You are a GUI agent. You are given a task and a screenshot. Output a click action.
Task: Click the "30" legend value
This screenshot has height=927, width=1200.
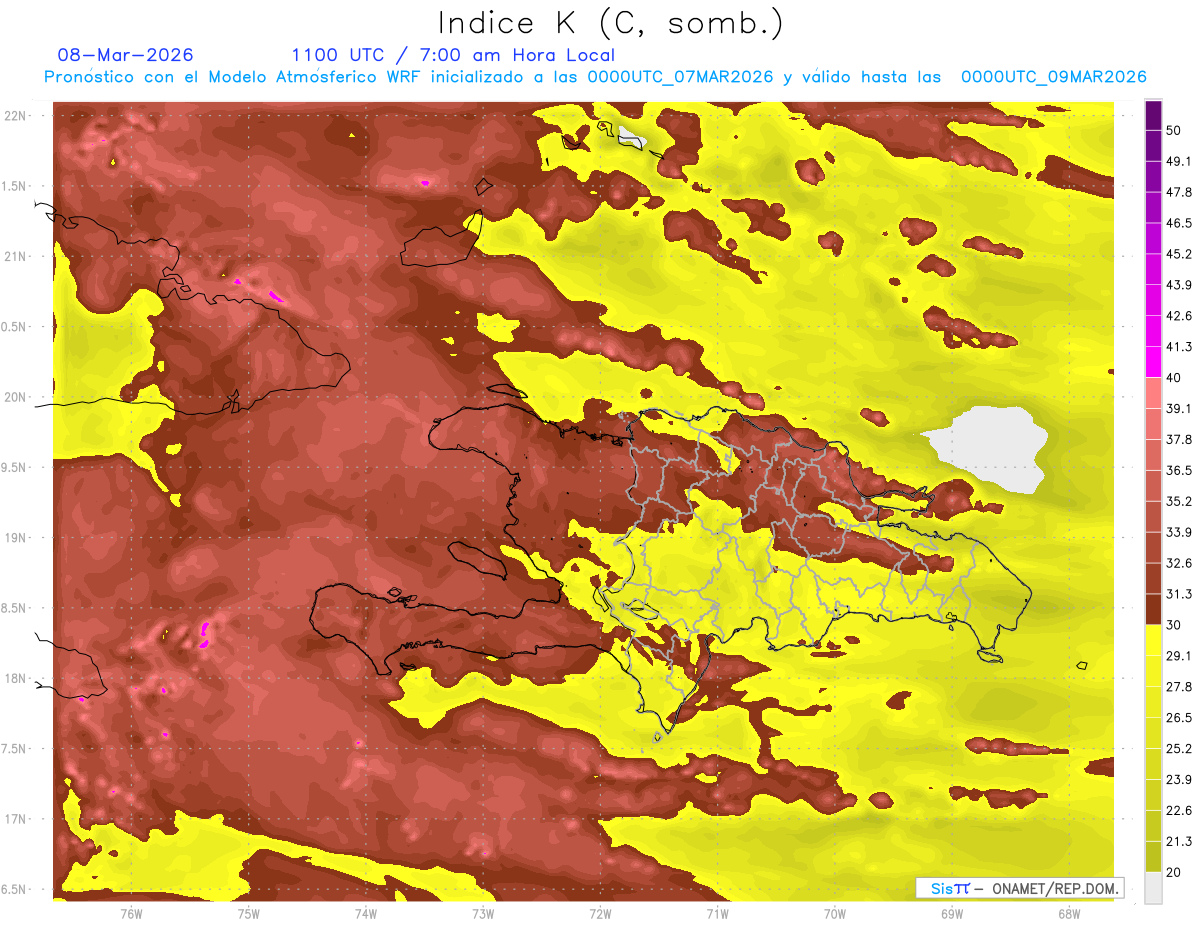[1176, 625]
